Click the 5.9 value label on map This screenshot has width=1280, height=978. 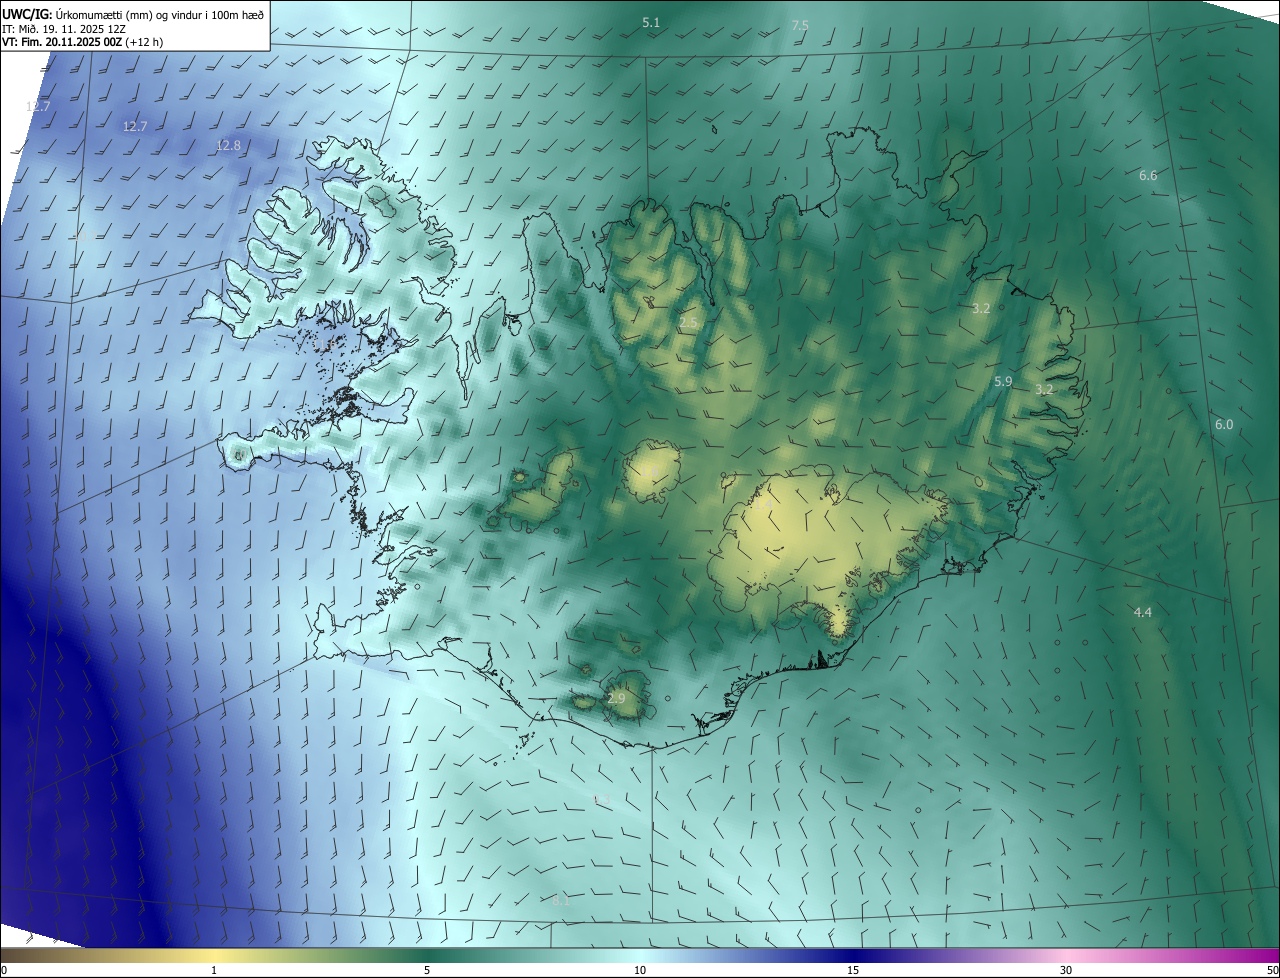click(1003, 382)
